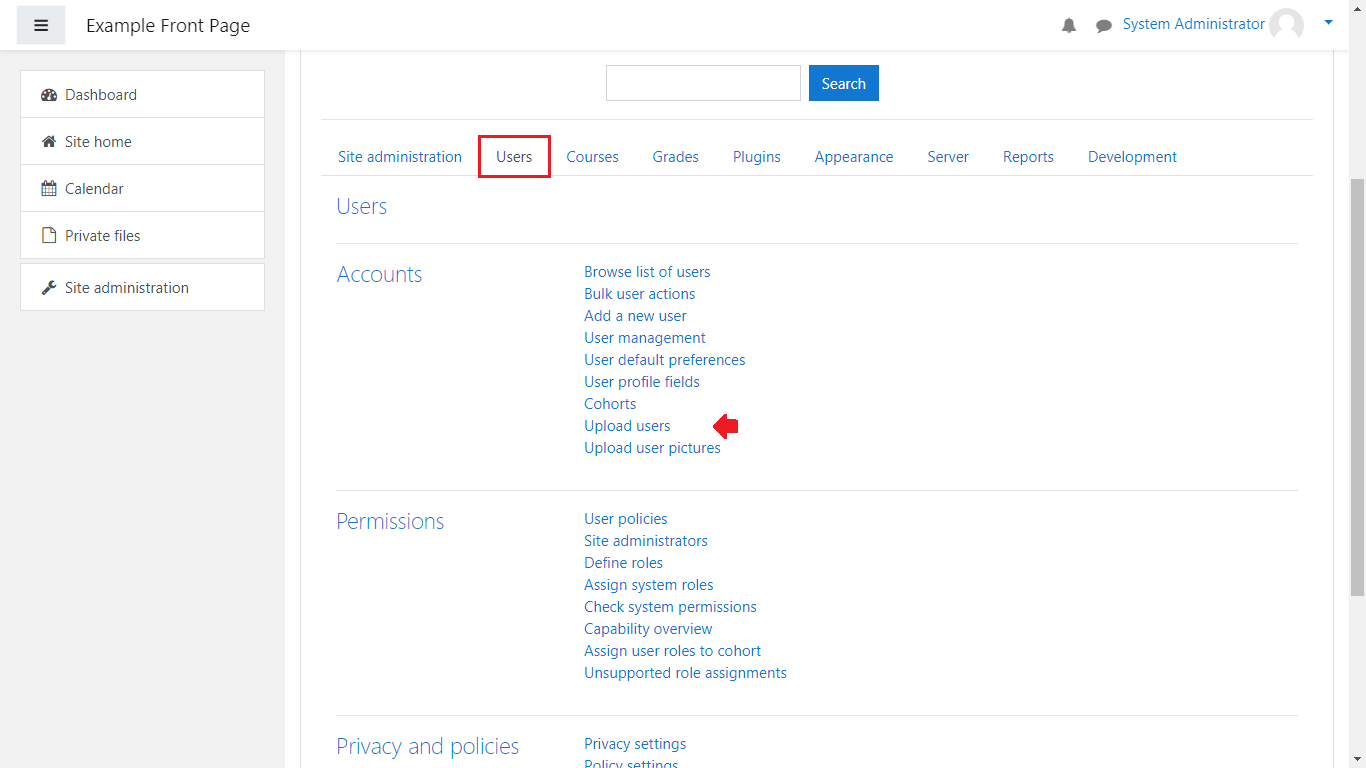Image resolution: width=1366 pixels, height=768 pixels.
Task: Click the admin search text field
Action: pyautogui.click(x=703, y=83)
